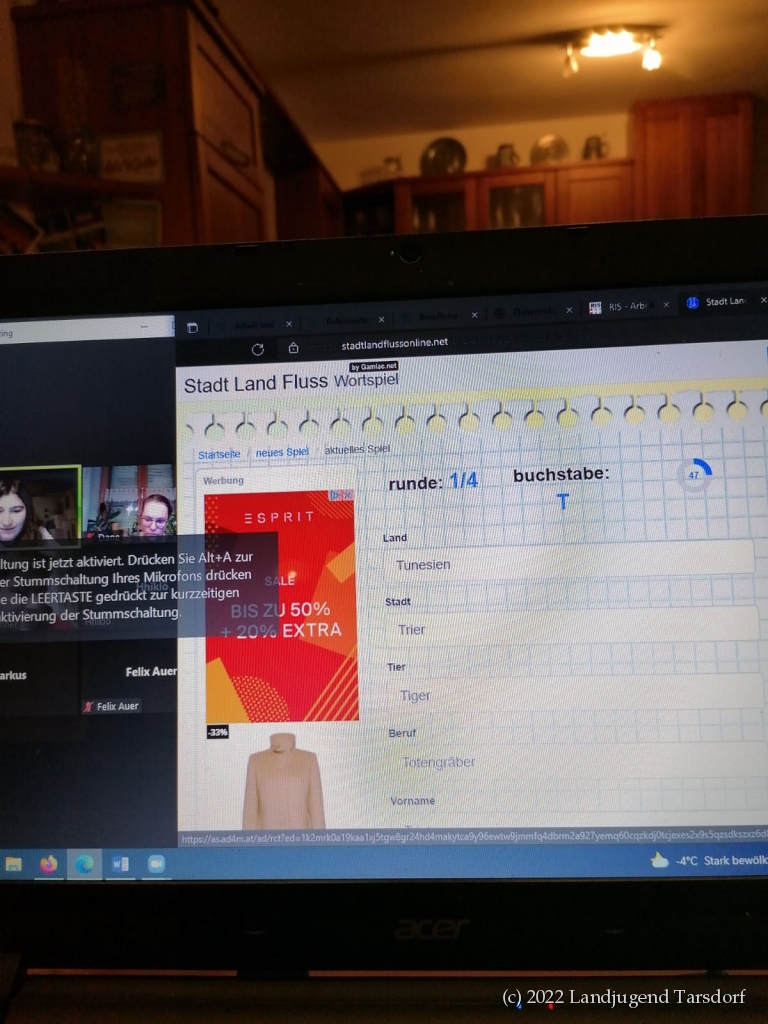Click the aktuelles Spiel breadcrumb

point(357,449)
